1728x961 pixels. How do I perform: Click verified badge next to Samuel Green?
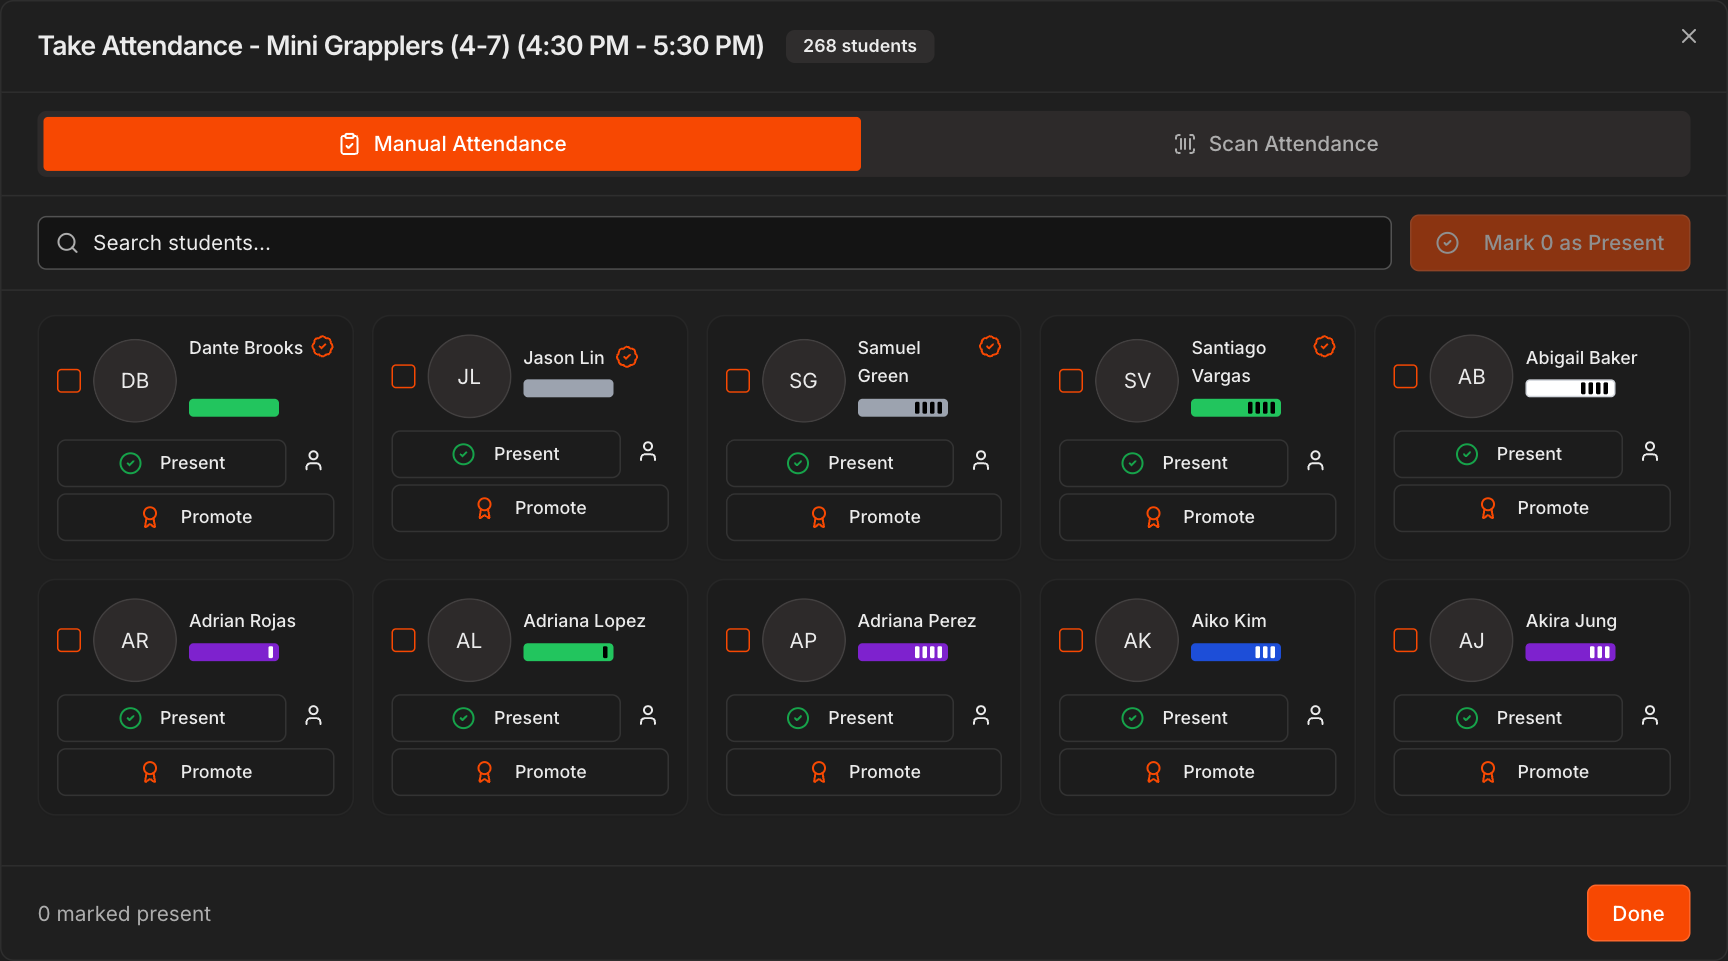[x=990, y=346]
